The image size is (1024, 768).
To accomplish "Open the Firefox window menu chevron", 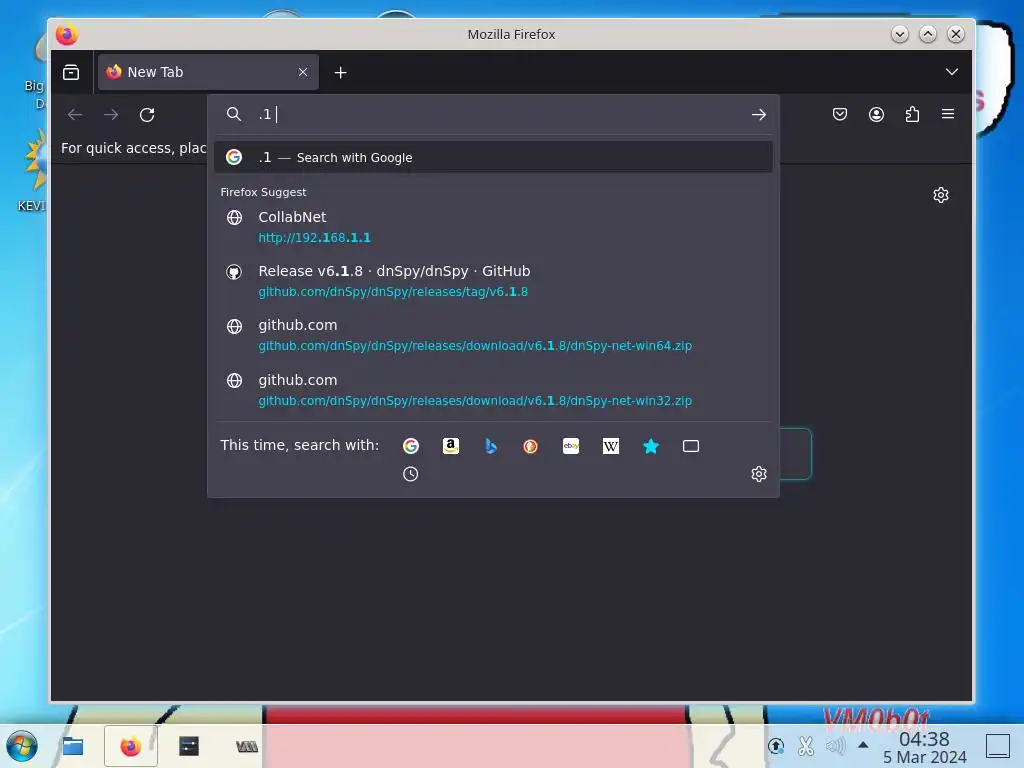I will click(899, 34).
